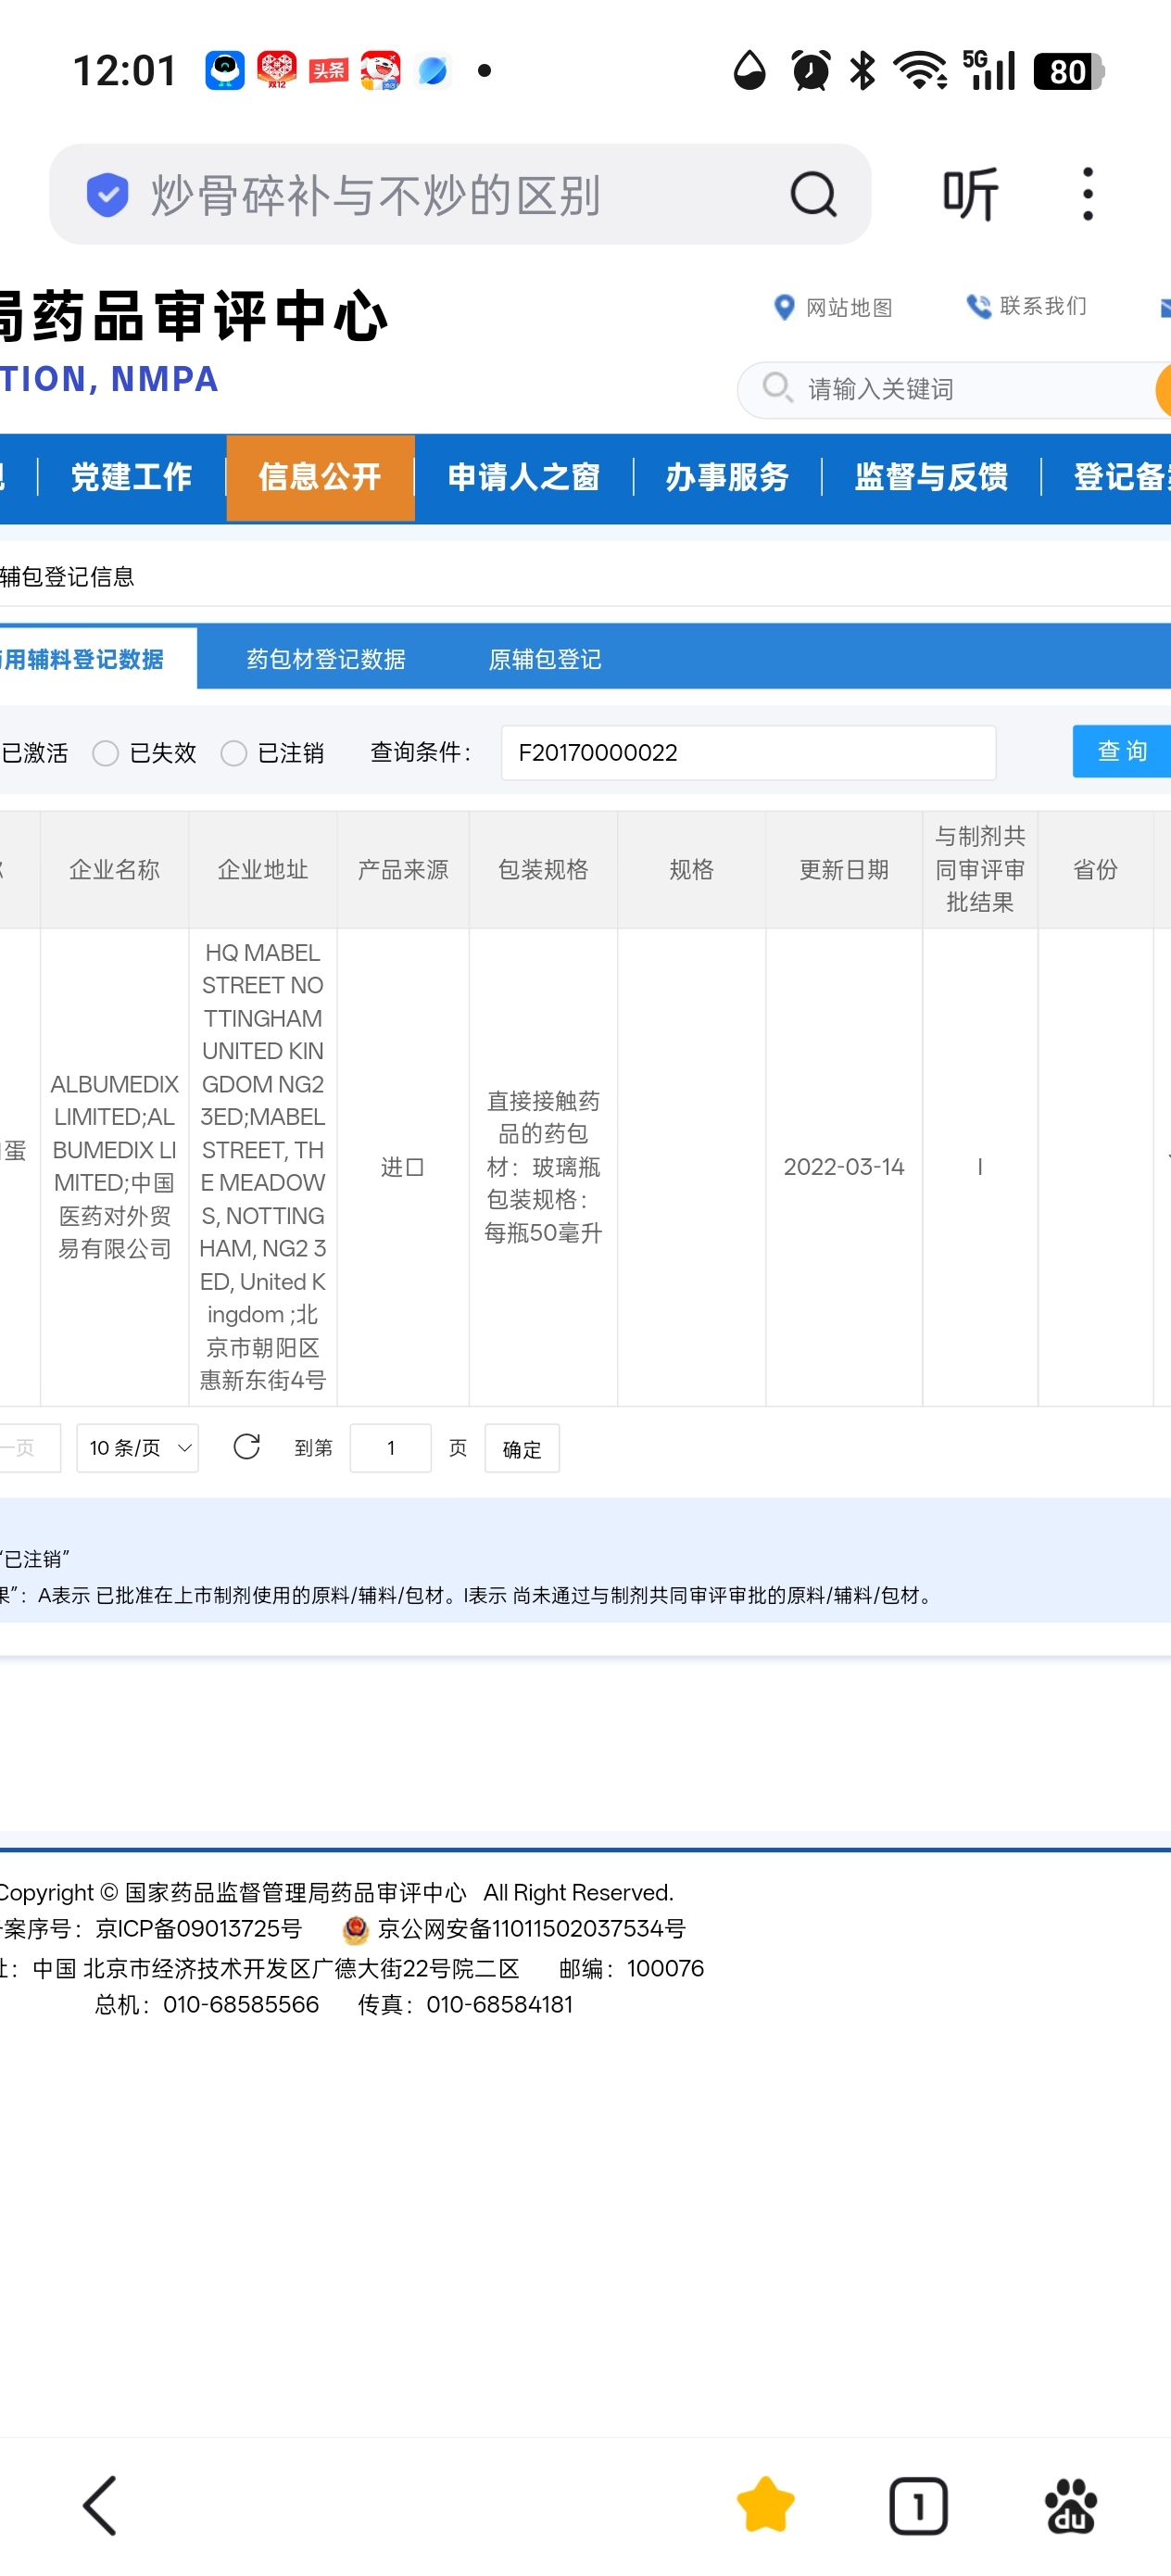1171x2576 pixels.
Task: Tap the browser back arrow
Action: point(101,2505)
